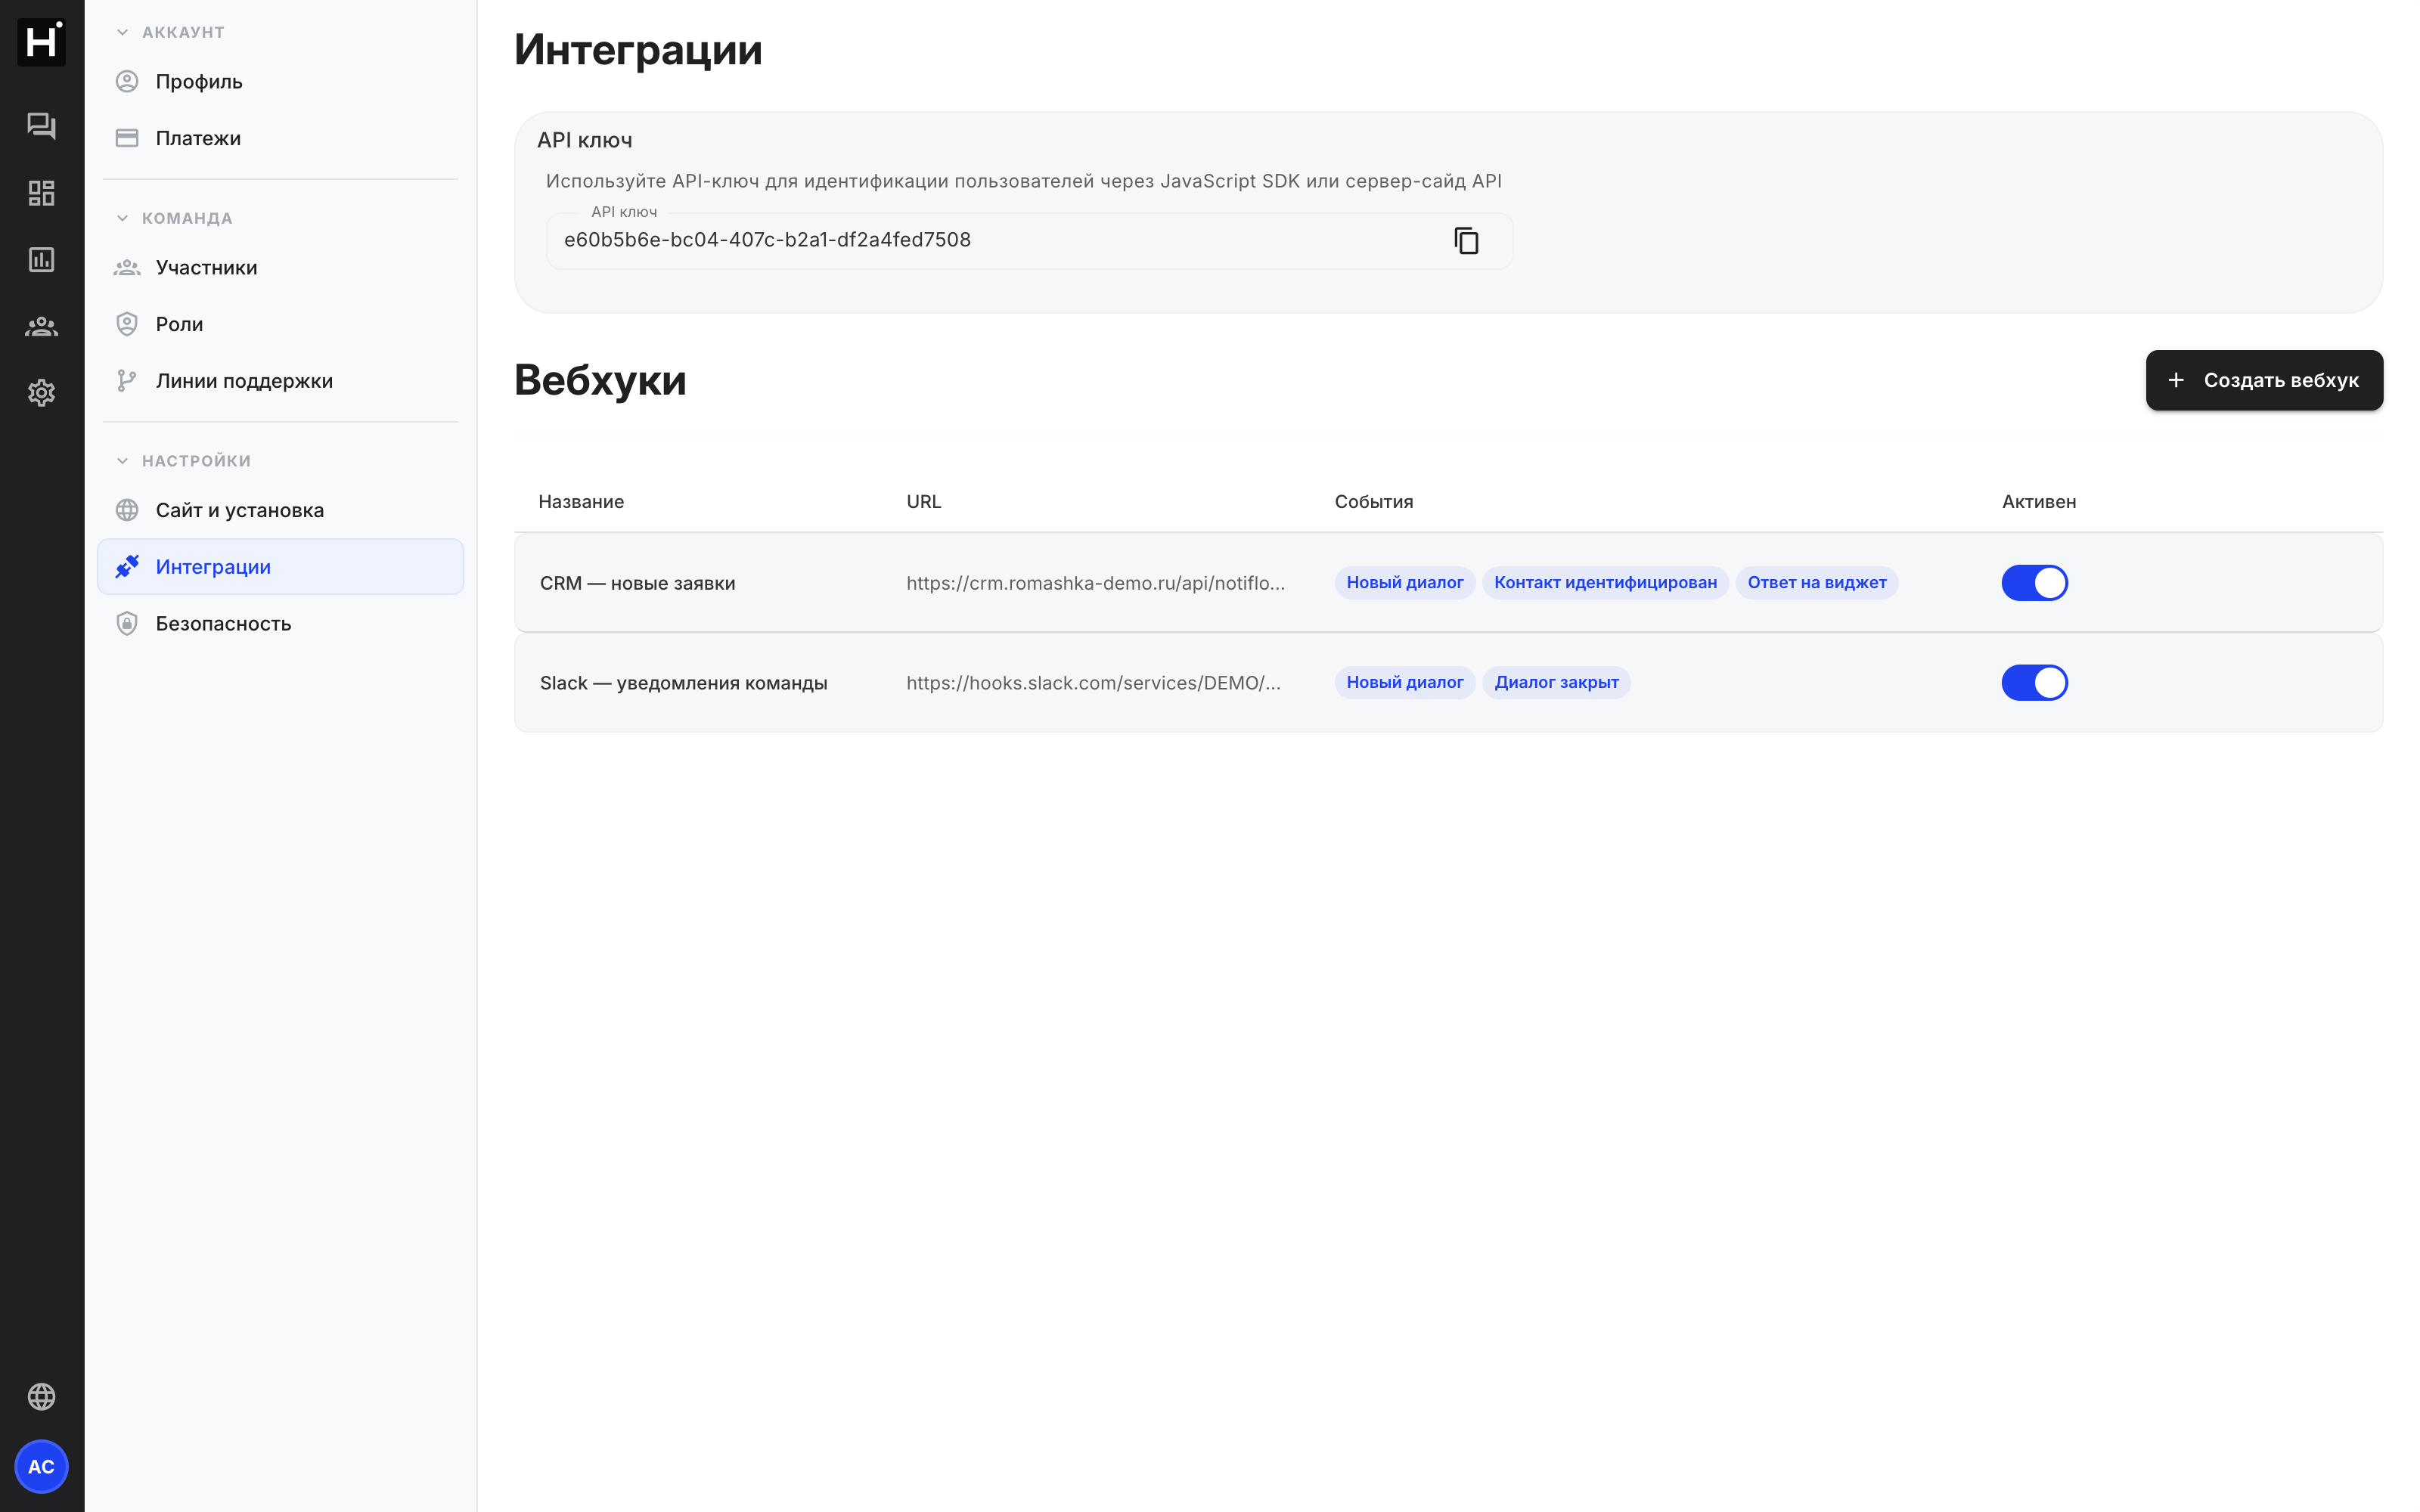Go to Роли page

pos(280,324)
